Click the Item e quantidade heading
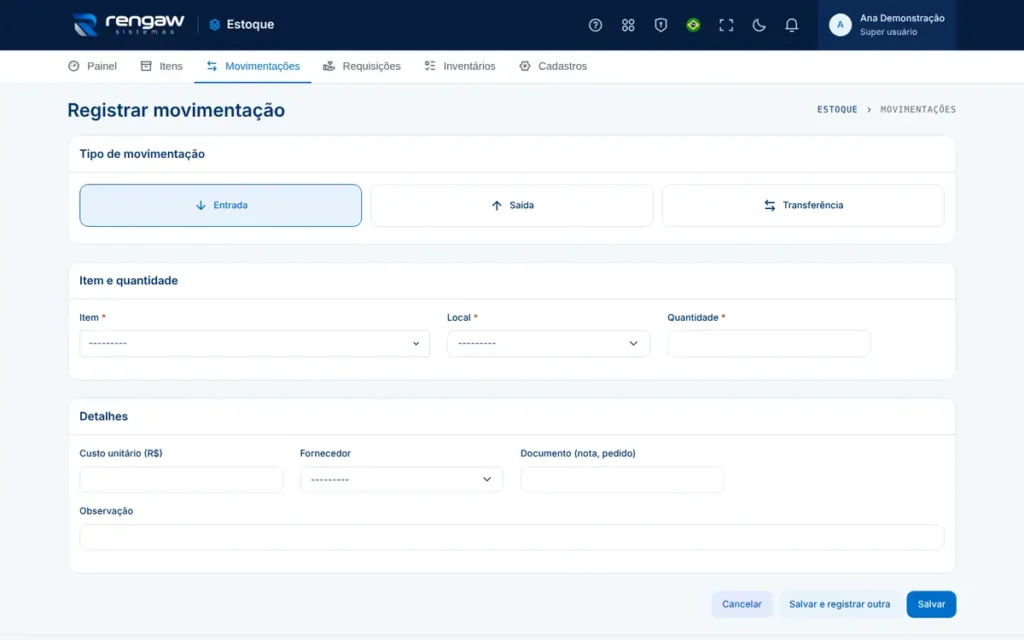 (x=129, y=280)
